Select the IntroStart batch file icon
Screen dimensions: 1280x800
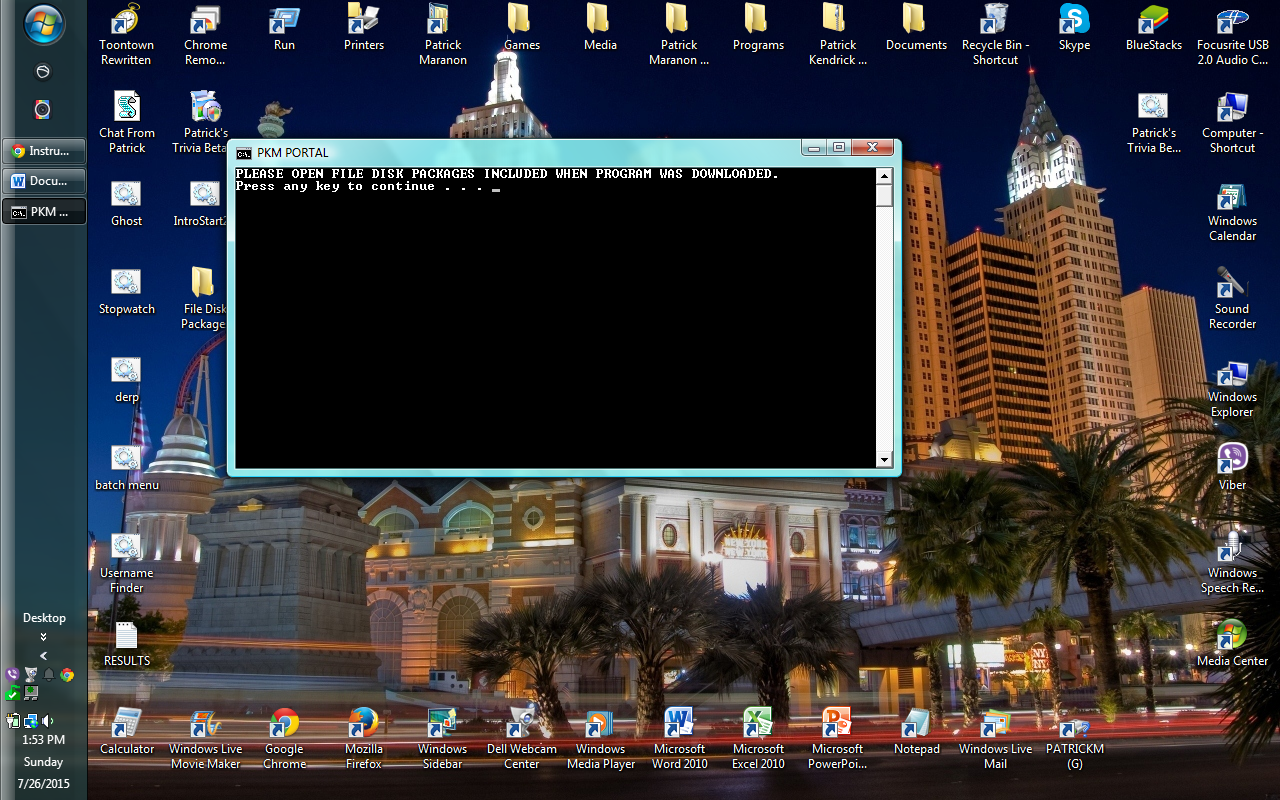[x=205, y=203]
